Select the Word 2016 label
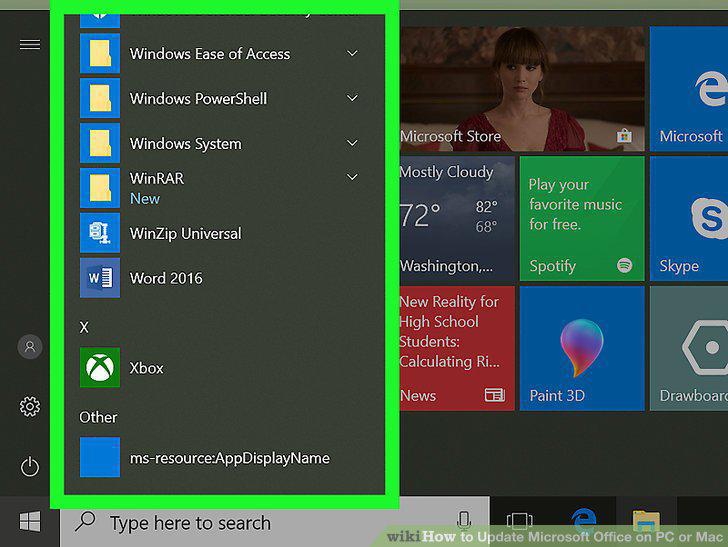The width and height of the screenshot is (728, 547). pyautogui.click(x=166, y=278)
